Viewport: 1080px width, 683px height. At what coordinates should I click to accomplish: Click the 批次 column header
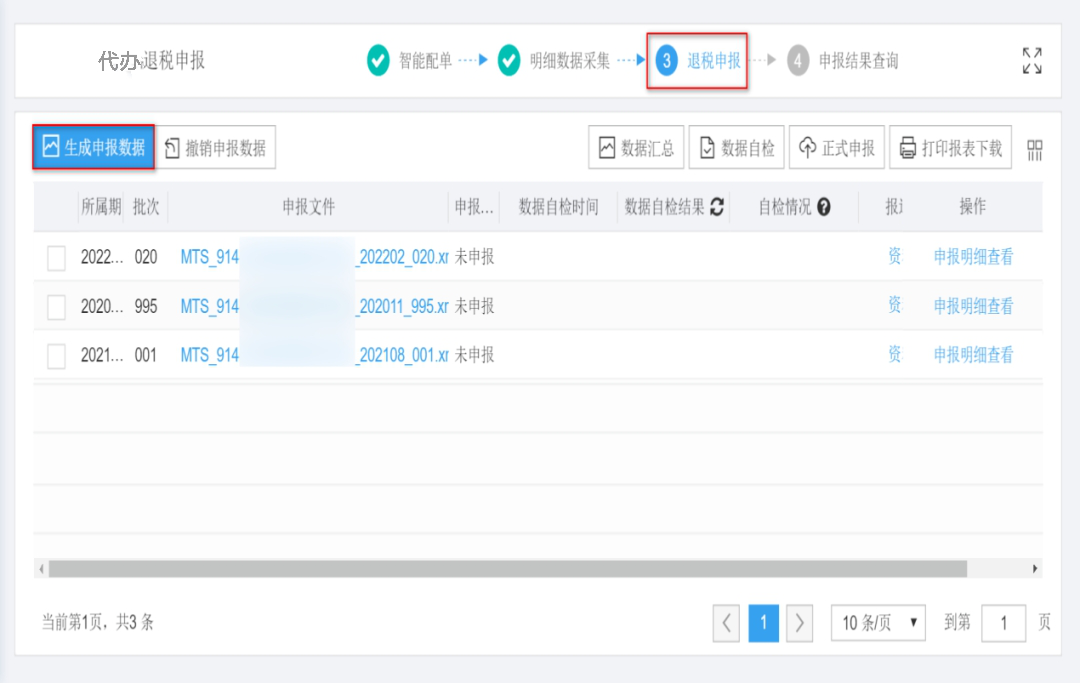click(x=146, y=207)
